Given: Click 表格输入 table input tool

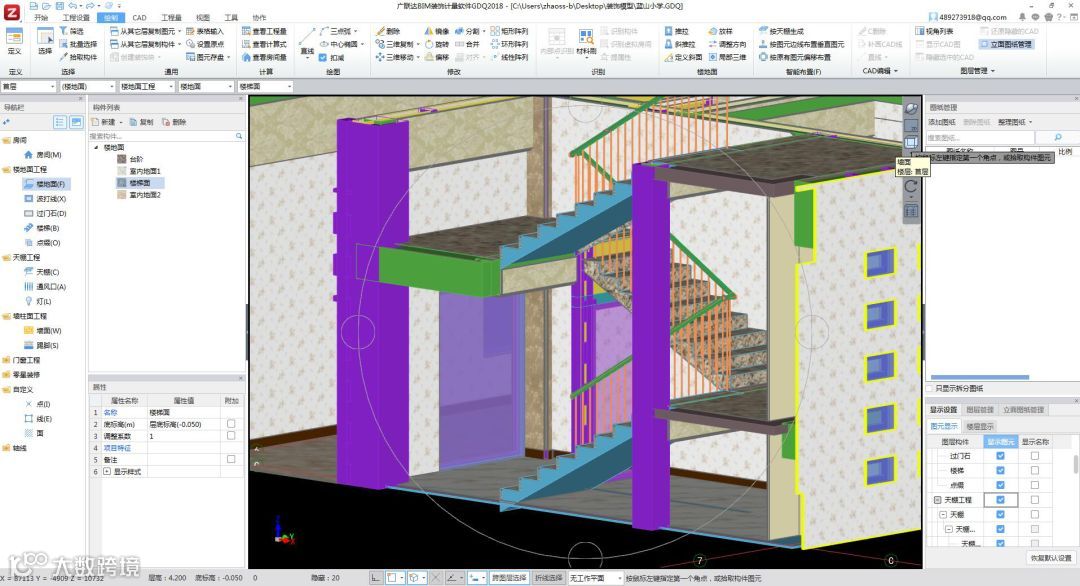Looking at the screenshot, I should (205, 31).
